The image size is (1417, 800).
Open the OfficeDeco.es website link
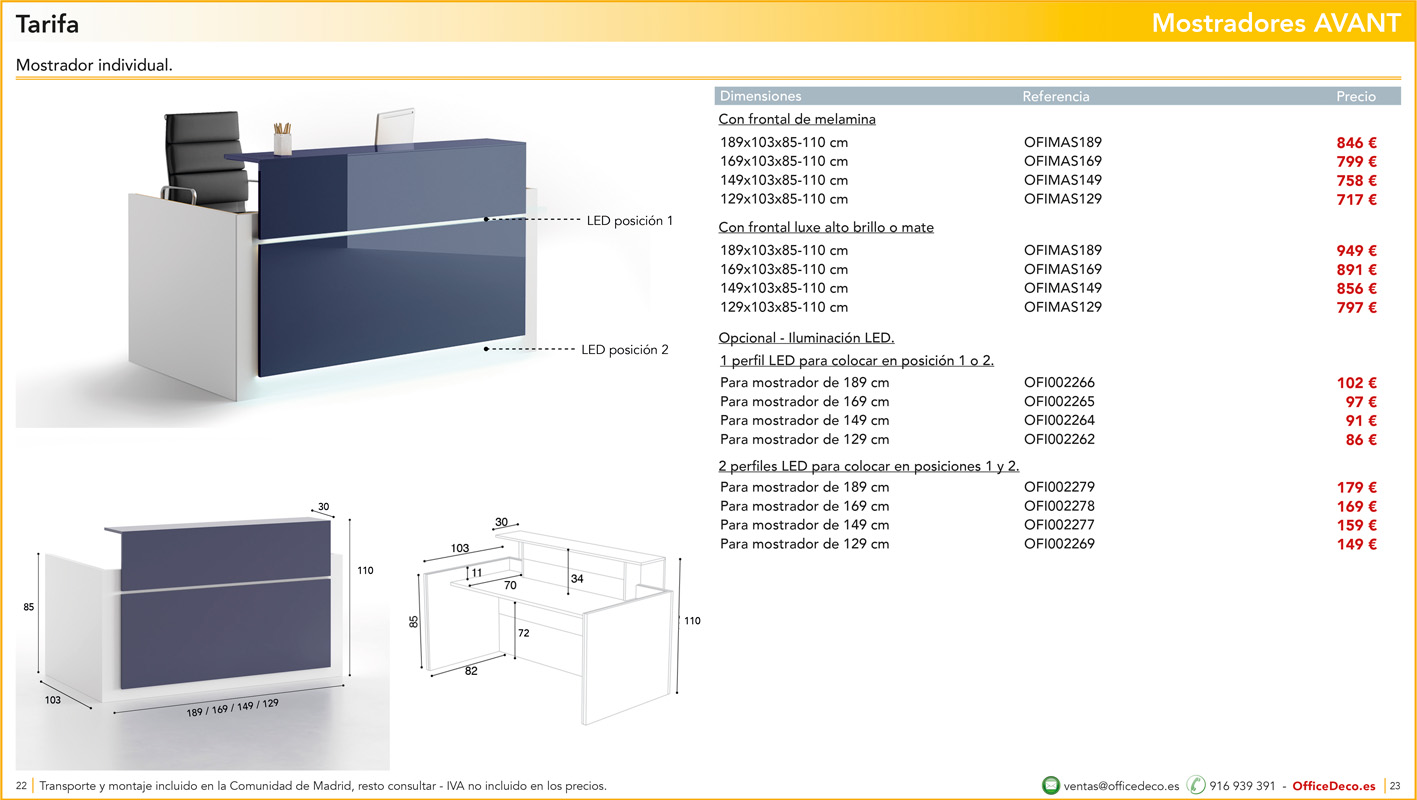(x=1334, y=786)
